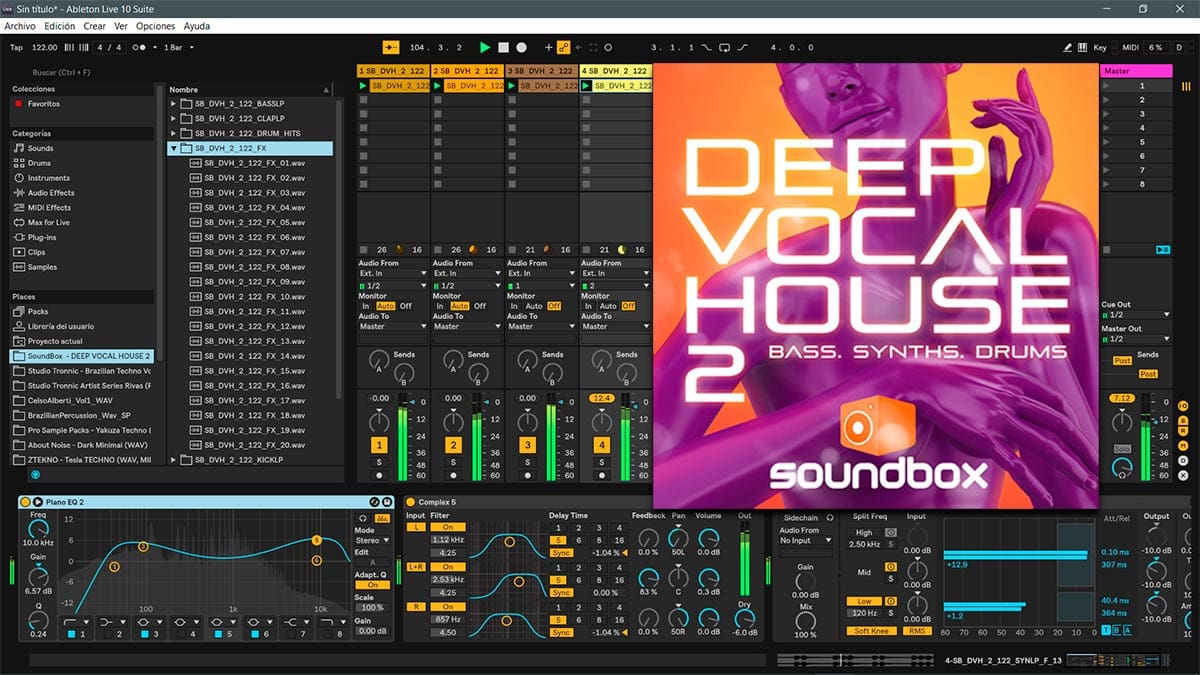Turn off Piano EQ 2 device activator
Image resolution: width=1200 pixels, height=675 pixels.
[x=25, y=501]
